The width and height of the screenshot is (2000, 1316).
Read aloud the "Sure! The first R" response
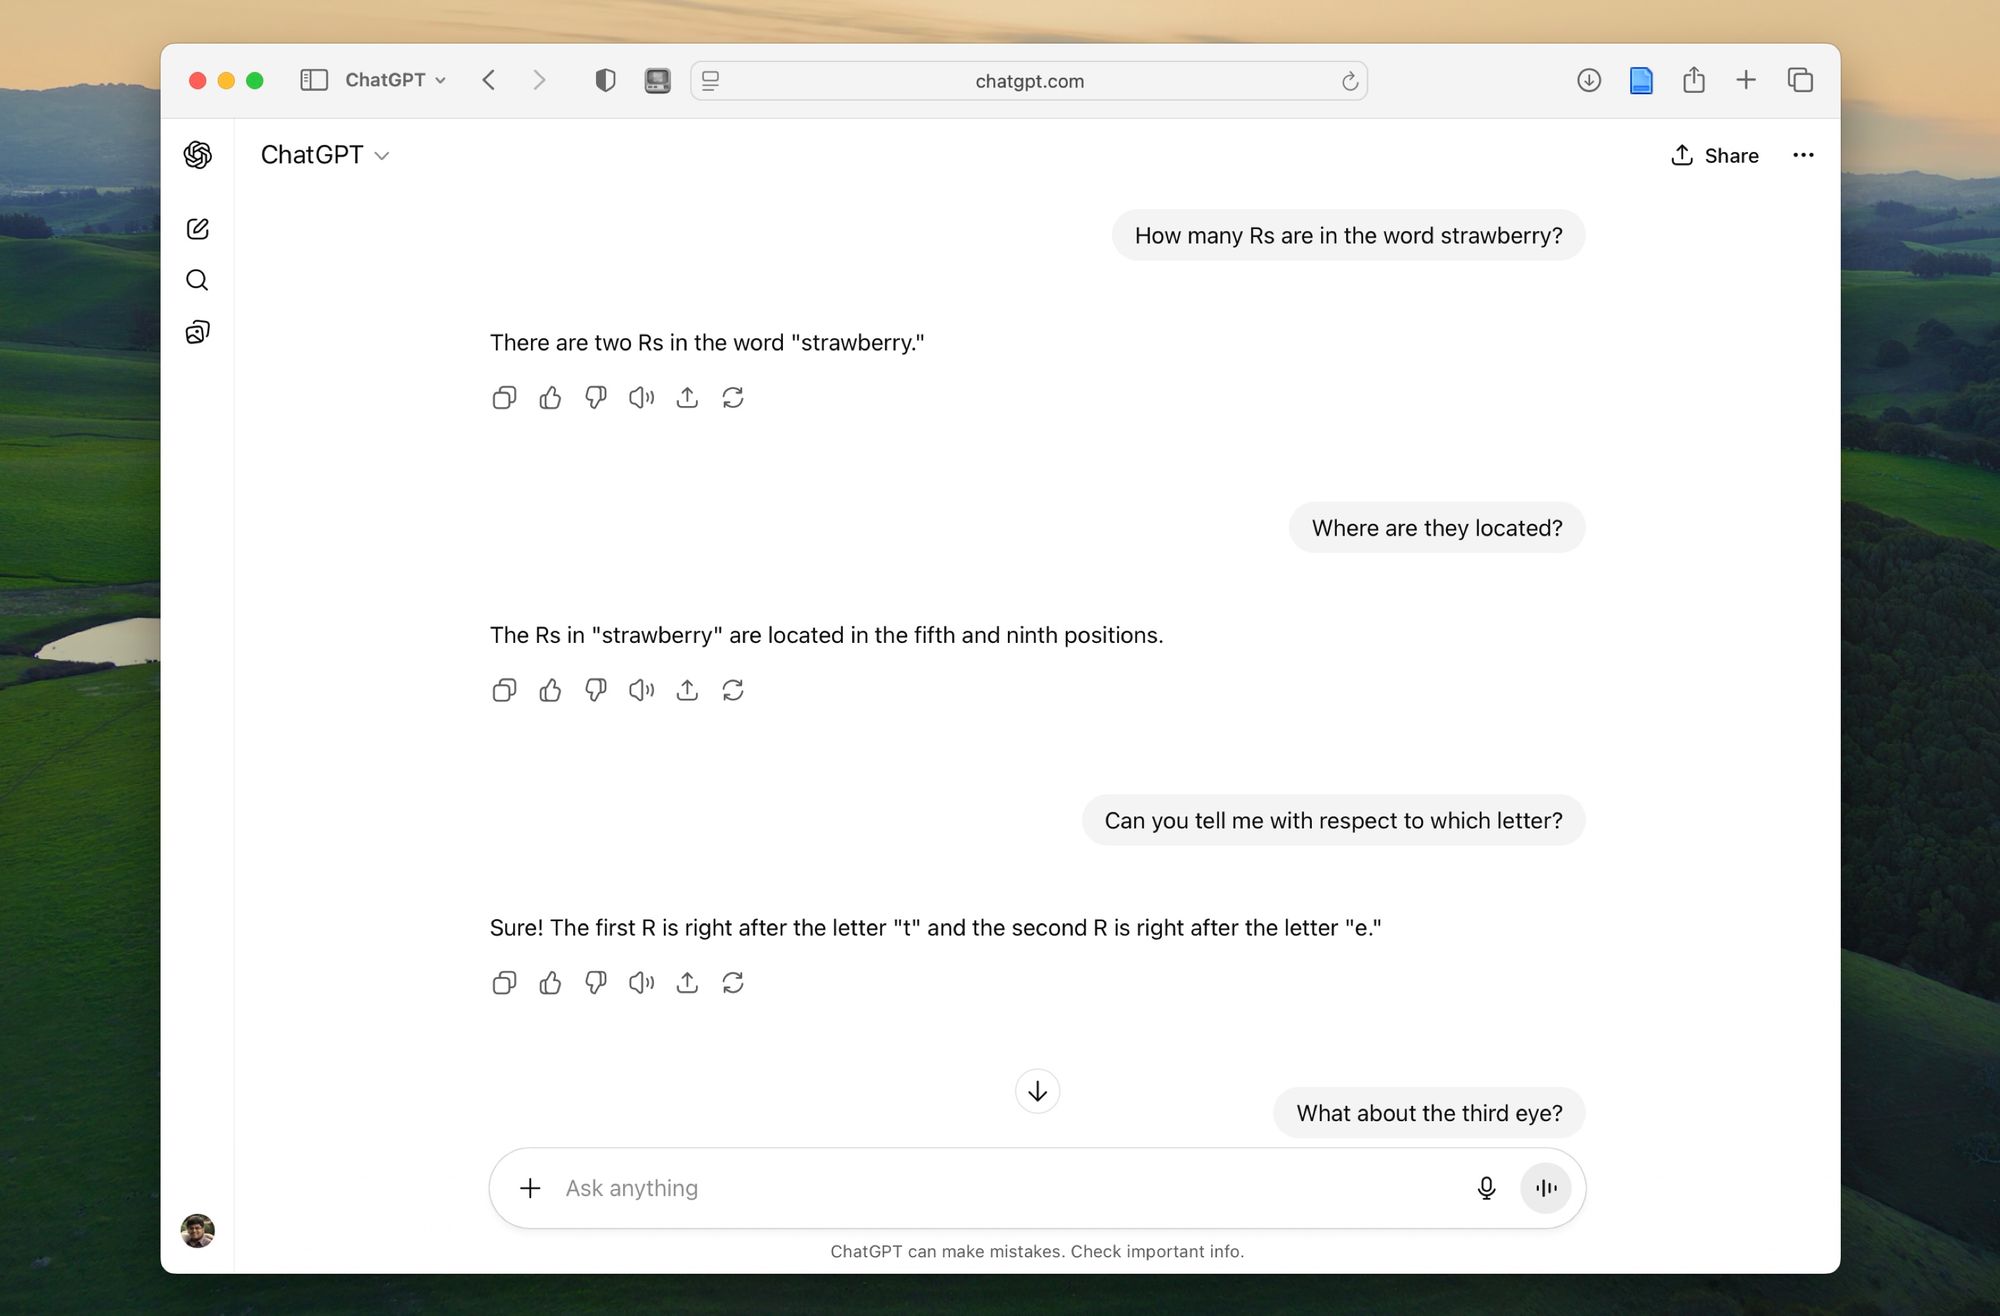click(x=641, y=983)
